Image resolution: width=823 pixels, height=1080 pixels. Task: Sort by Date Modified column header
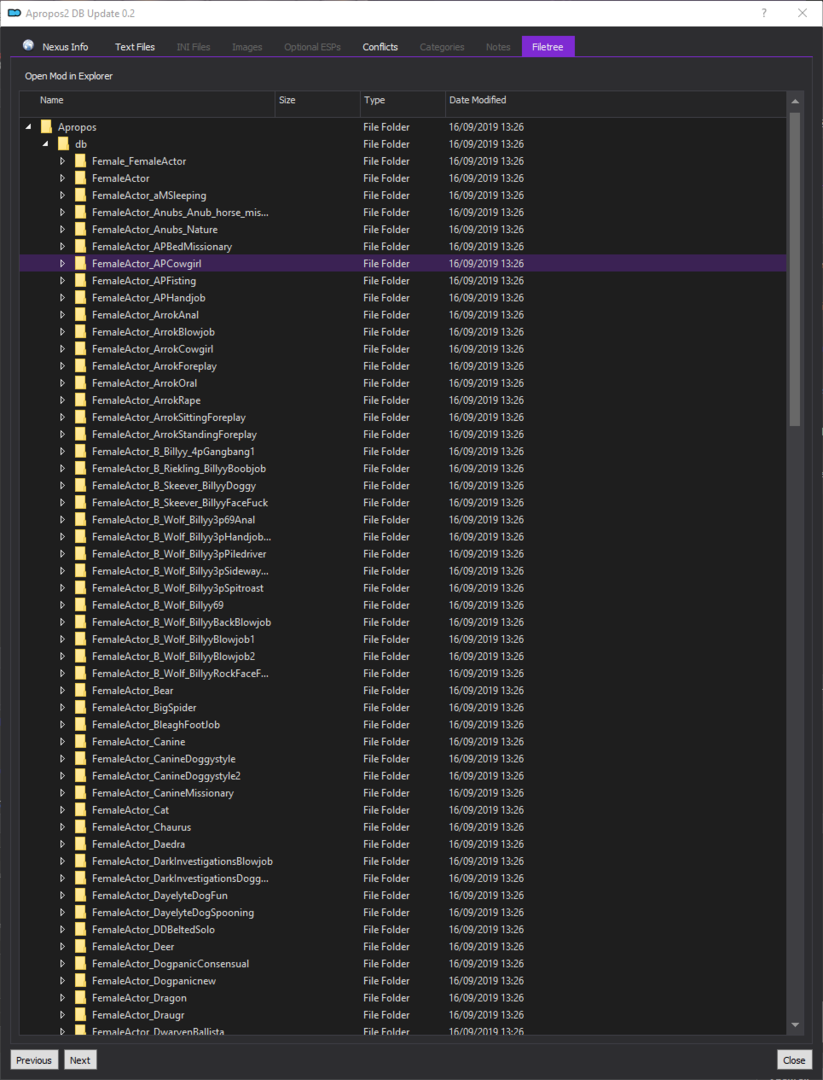[615, 101]
